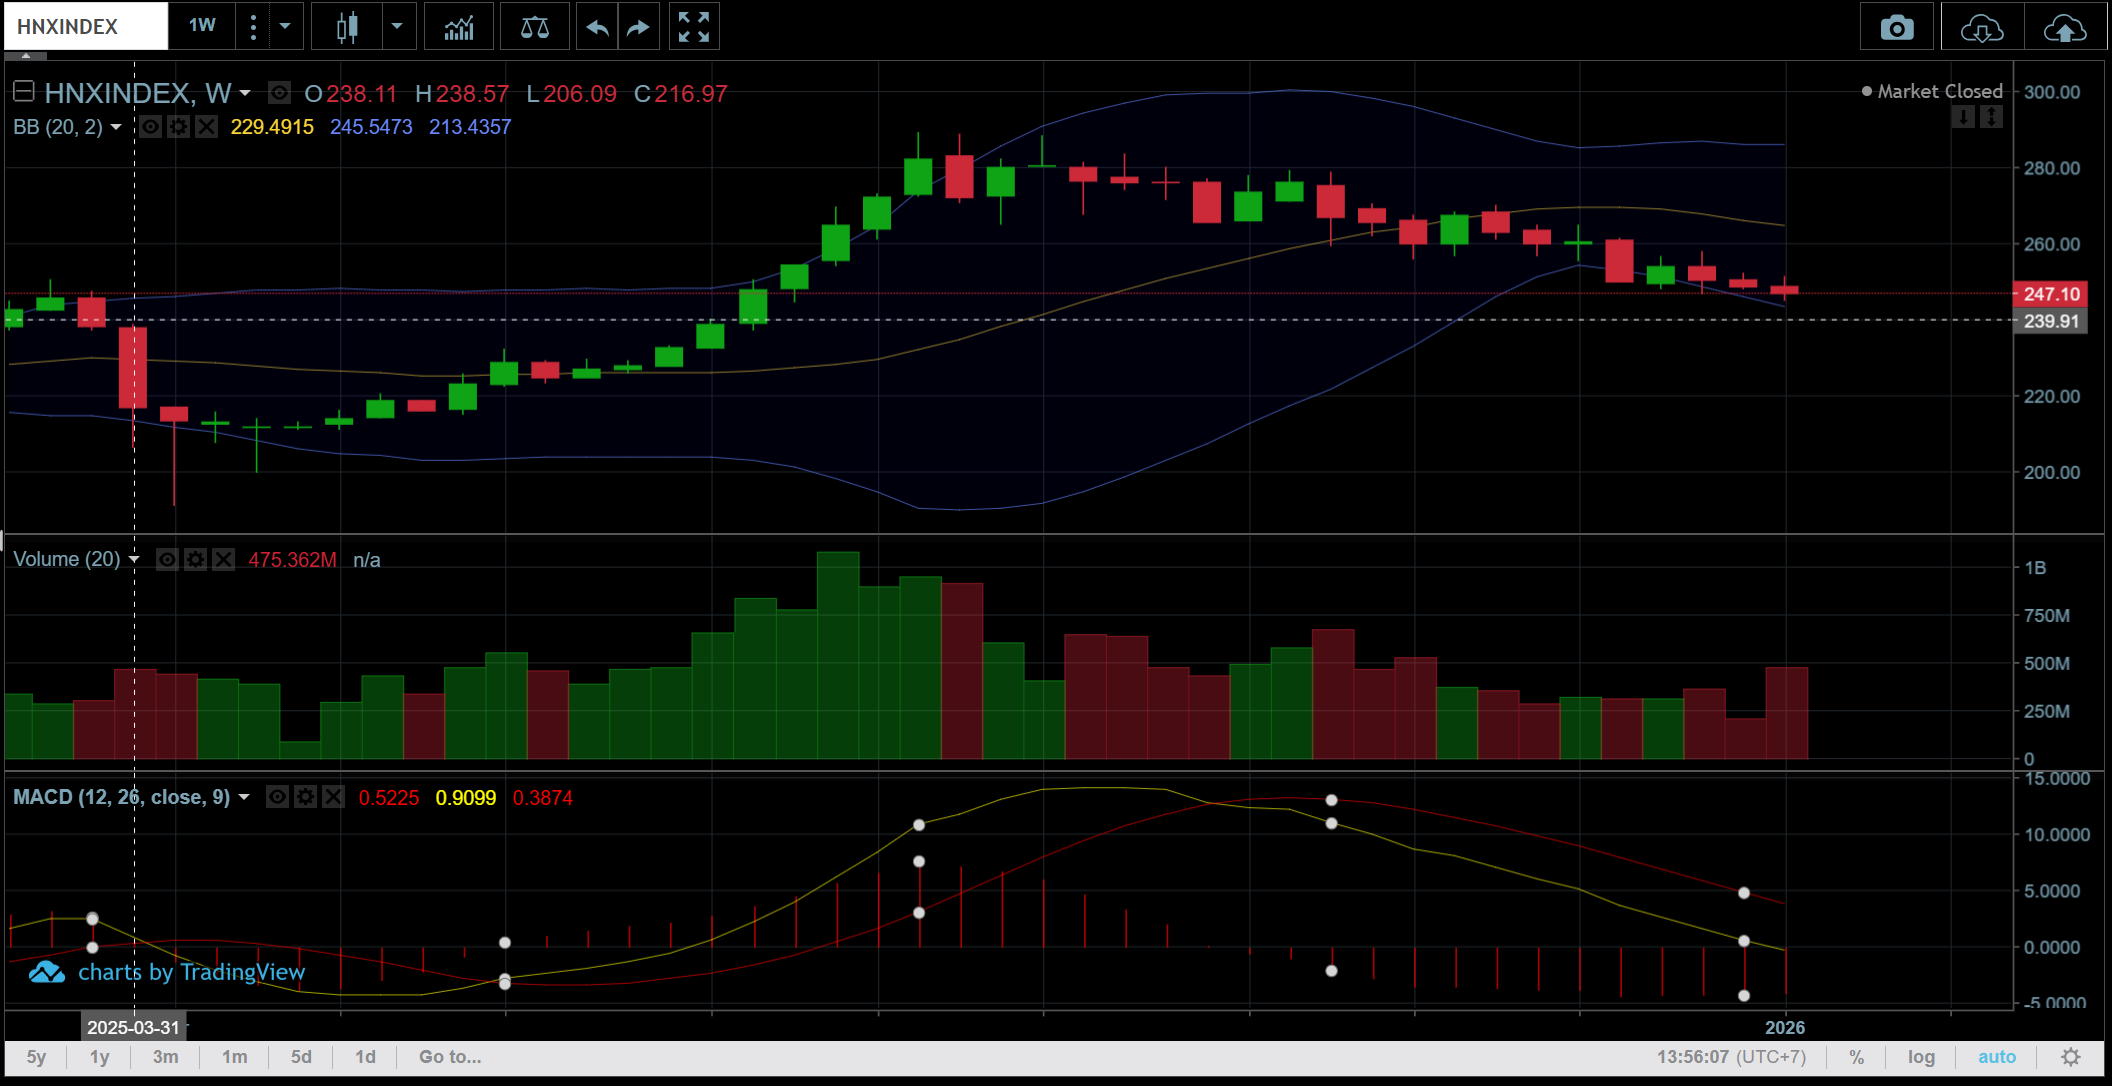
Task: Open the indicators chart icon
Action: click(459, 27)
